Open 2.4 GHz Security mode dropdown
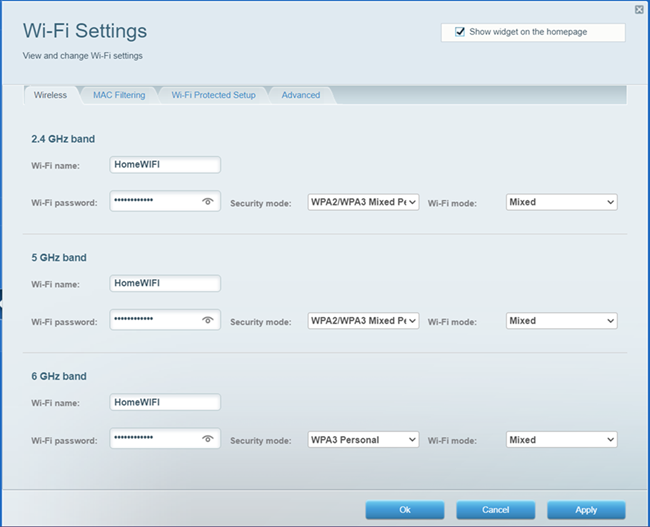 [363, 202]
